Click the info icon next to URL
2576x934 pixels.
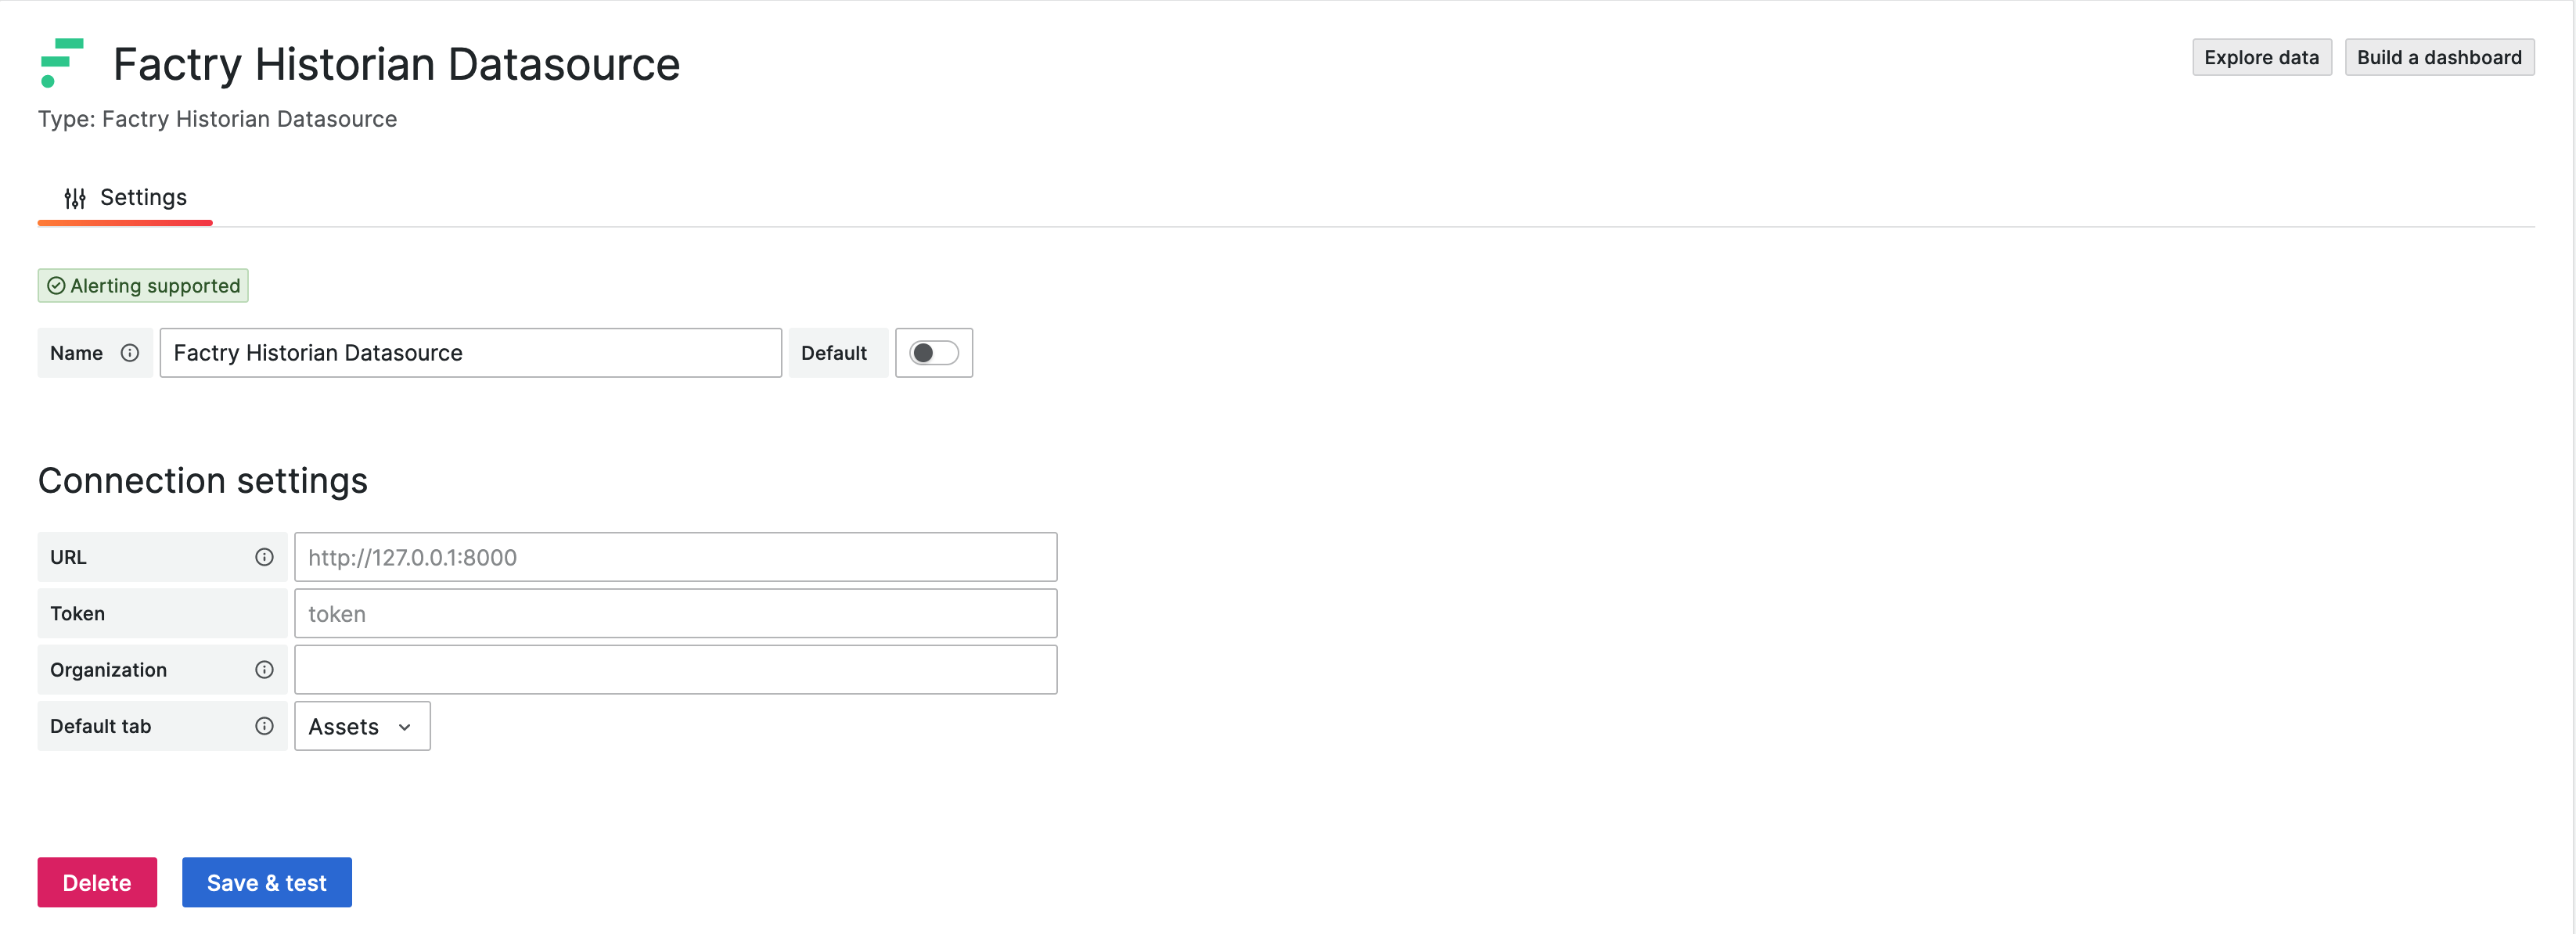pos(263,555)
